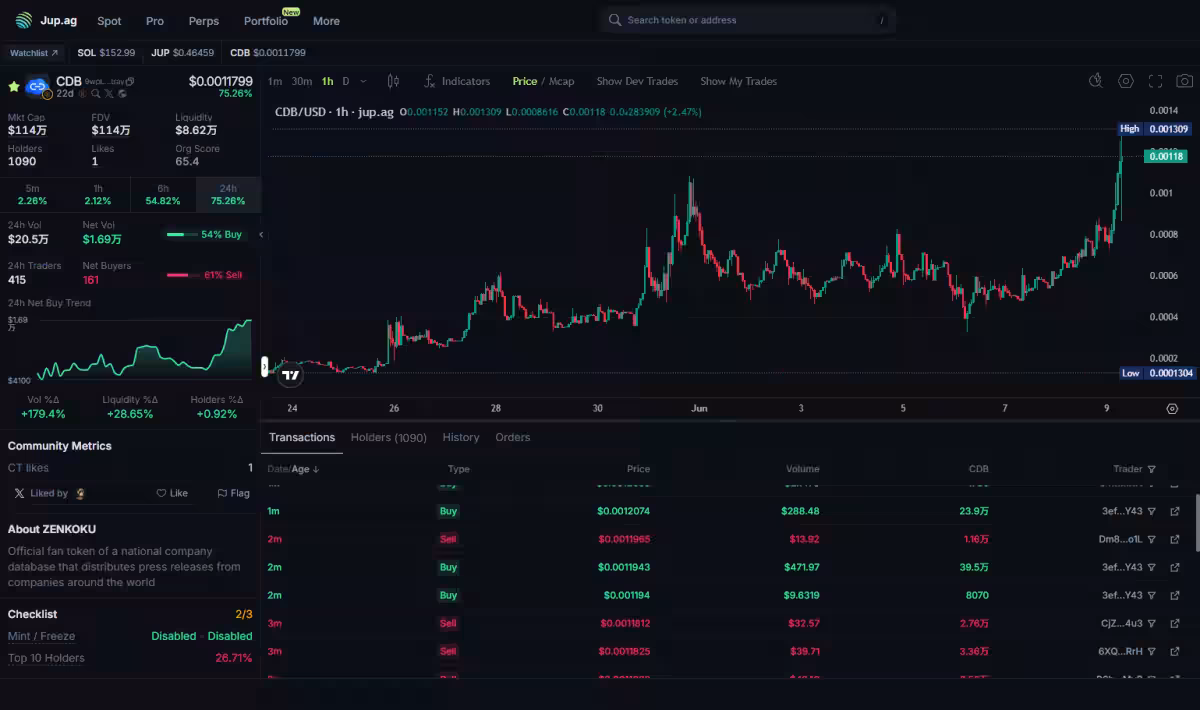This screenshot has width=1200, height=710.
Task: Expand the timeframe interval dropdown chevron
Action: (x=363, y=81)
